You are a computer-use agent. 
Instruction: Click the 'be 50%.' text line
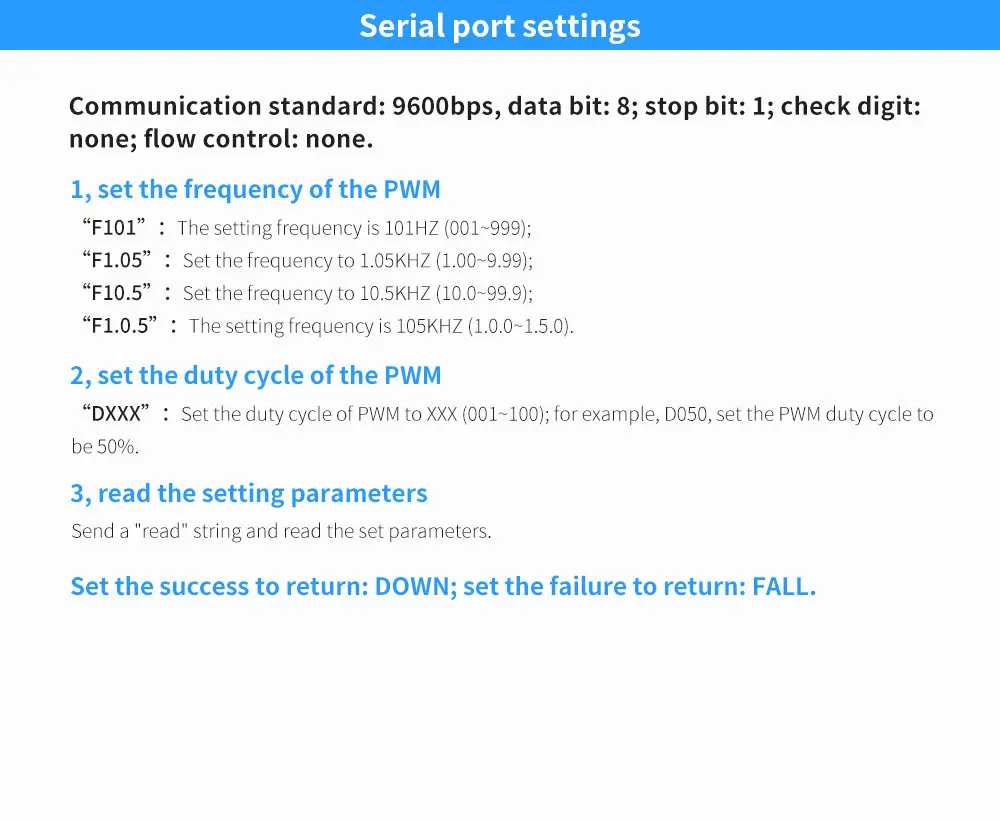tap(105, 447)
